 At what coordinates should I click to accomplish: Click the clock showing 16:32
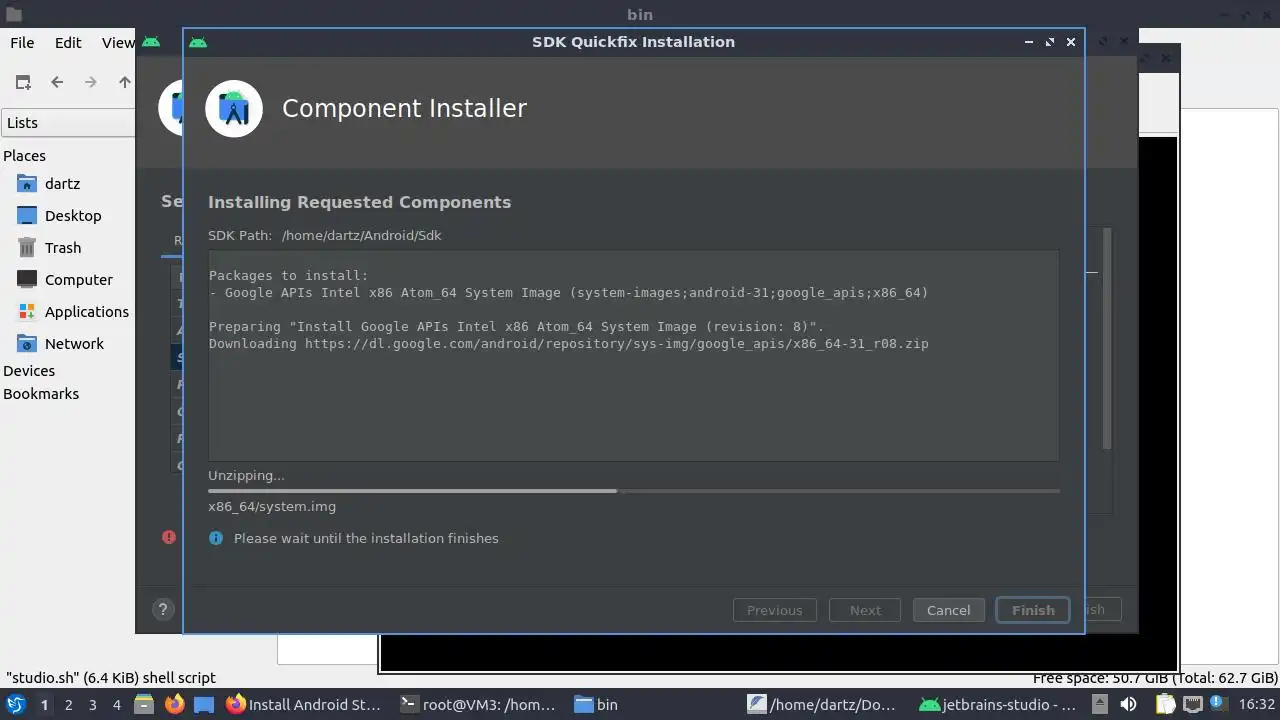[1257, 704]
